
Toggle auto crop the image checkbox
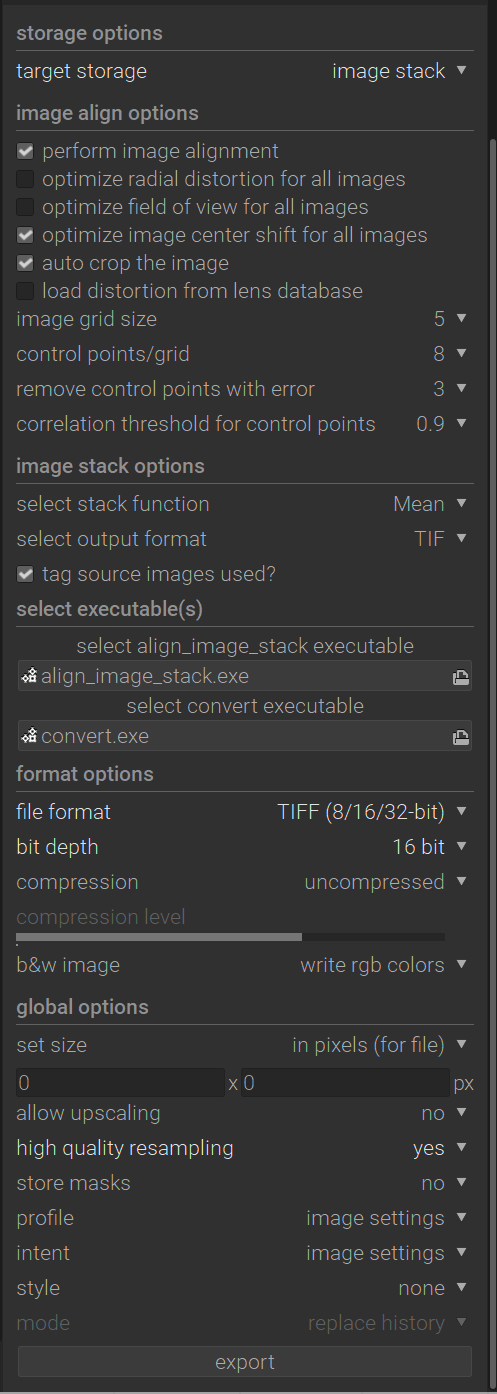coord(25,264)
